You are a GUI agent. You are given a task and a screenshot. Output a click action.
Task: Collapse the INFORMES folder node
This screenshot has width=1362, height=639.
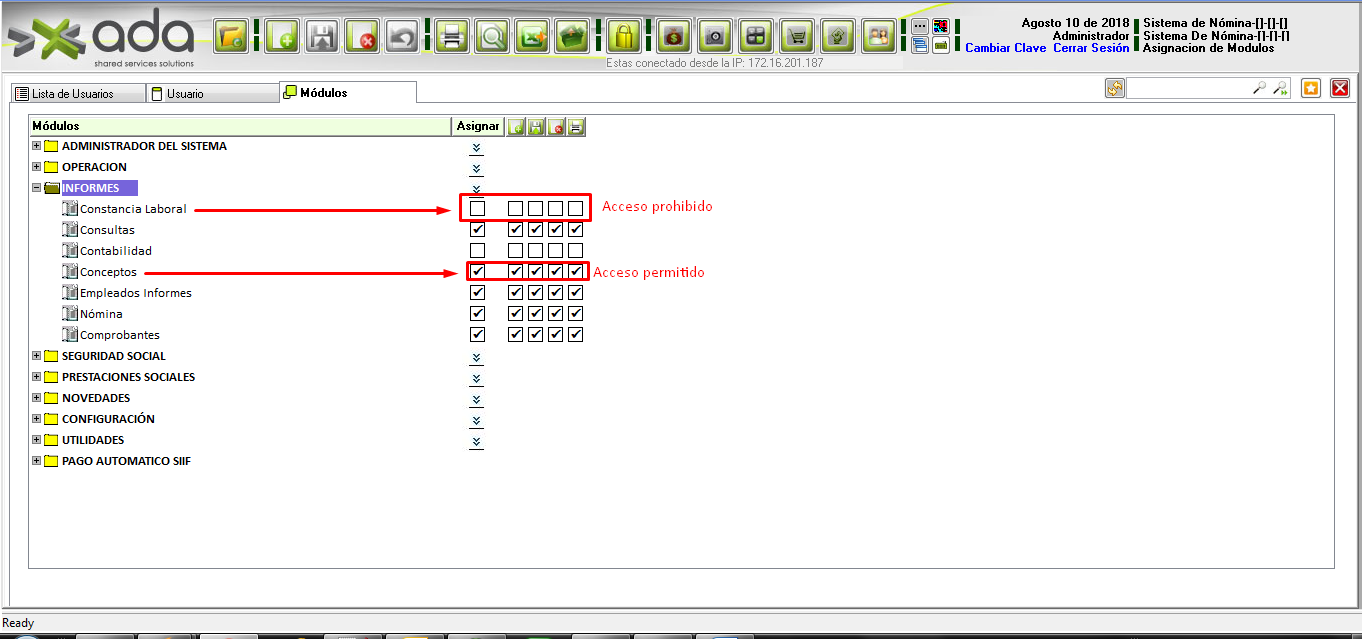point(37,188)
